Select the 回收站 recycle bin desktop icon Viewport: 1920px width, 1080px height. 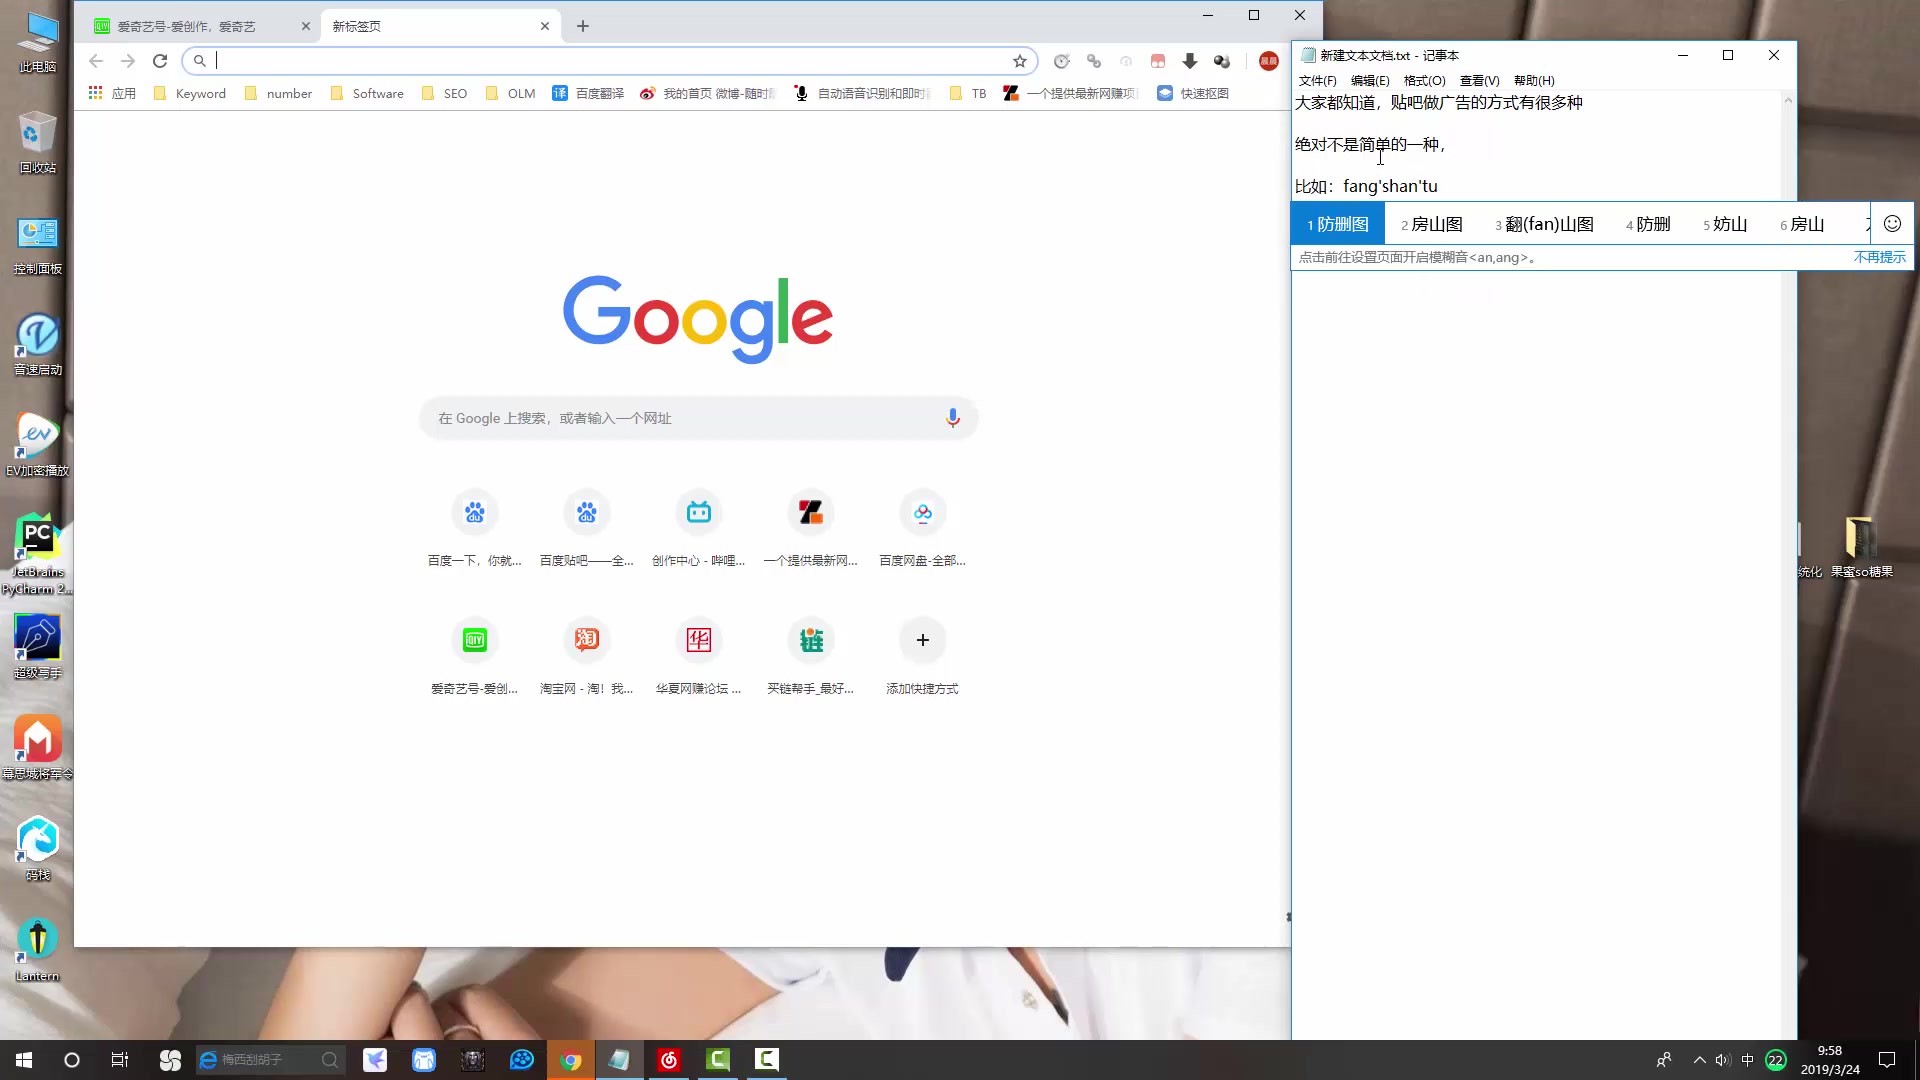click(x=37, y=142)
